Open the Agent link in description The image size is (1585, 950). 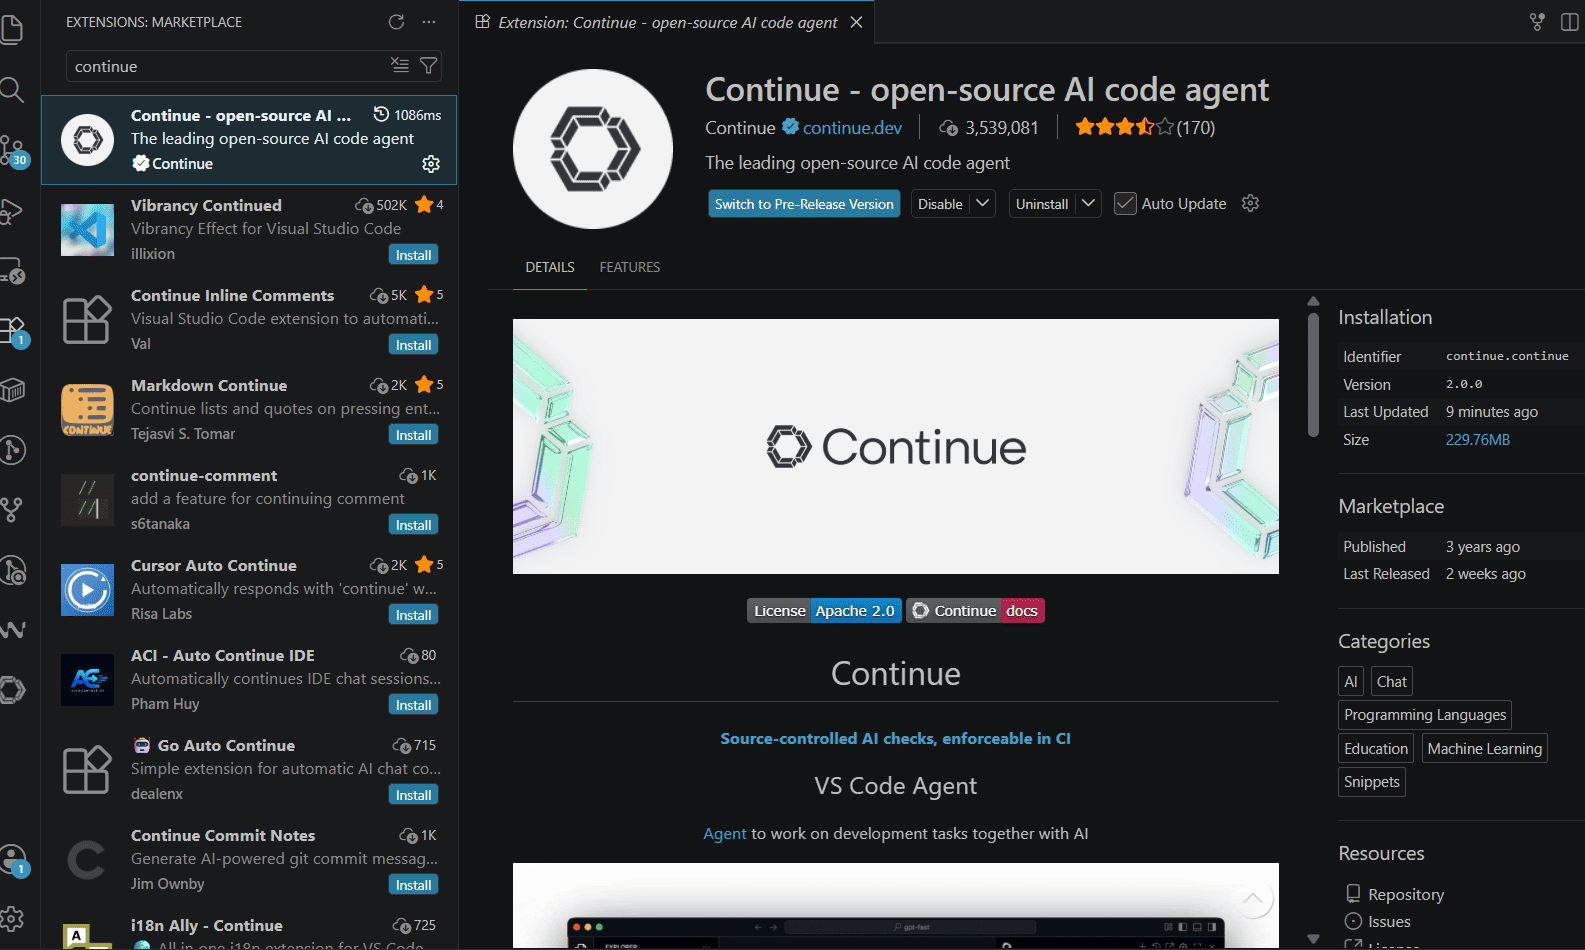click(x=725, y=833)
